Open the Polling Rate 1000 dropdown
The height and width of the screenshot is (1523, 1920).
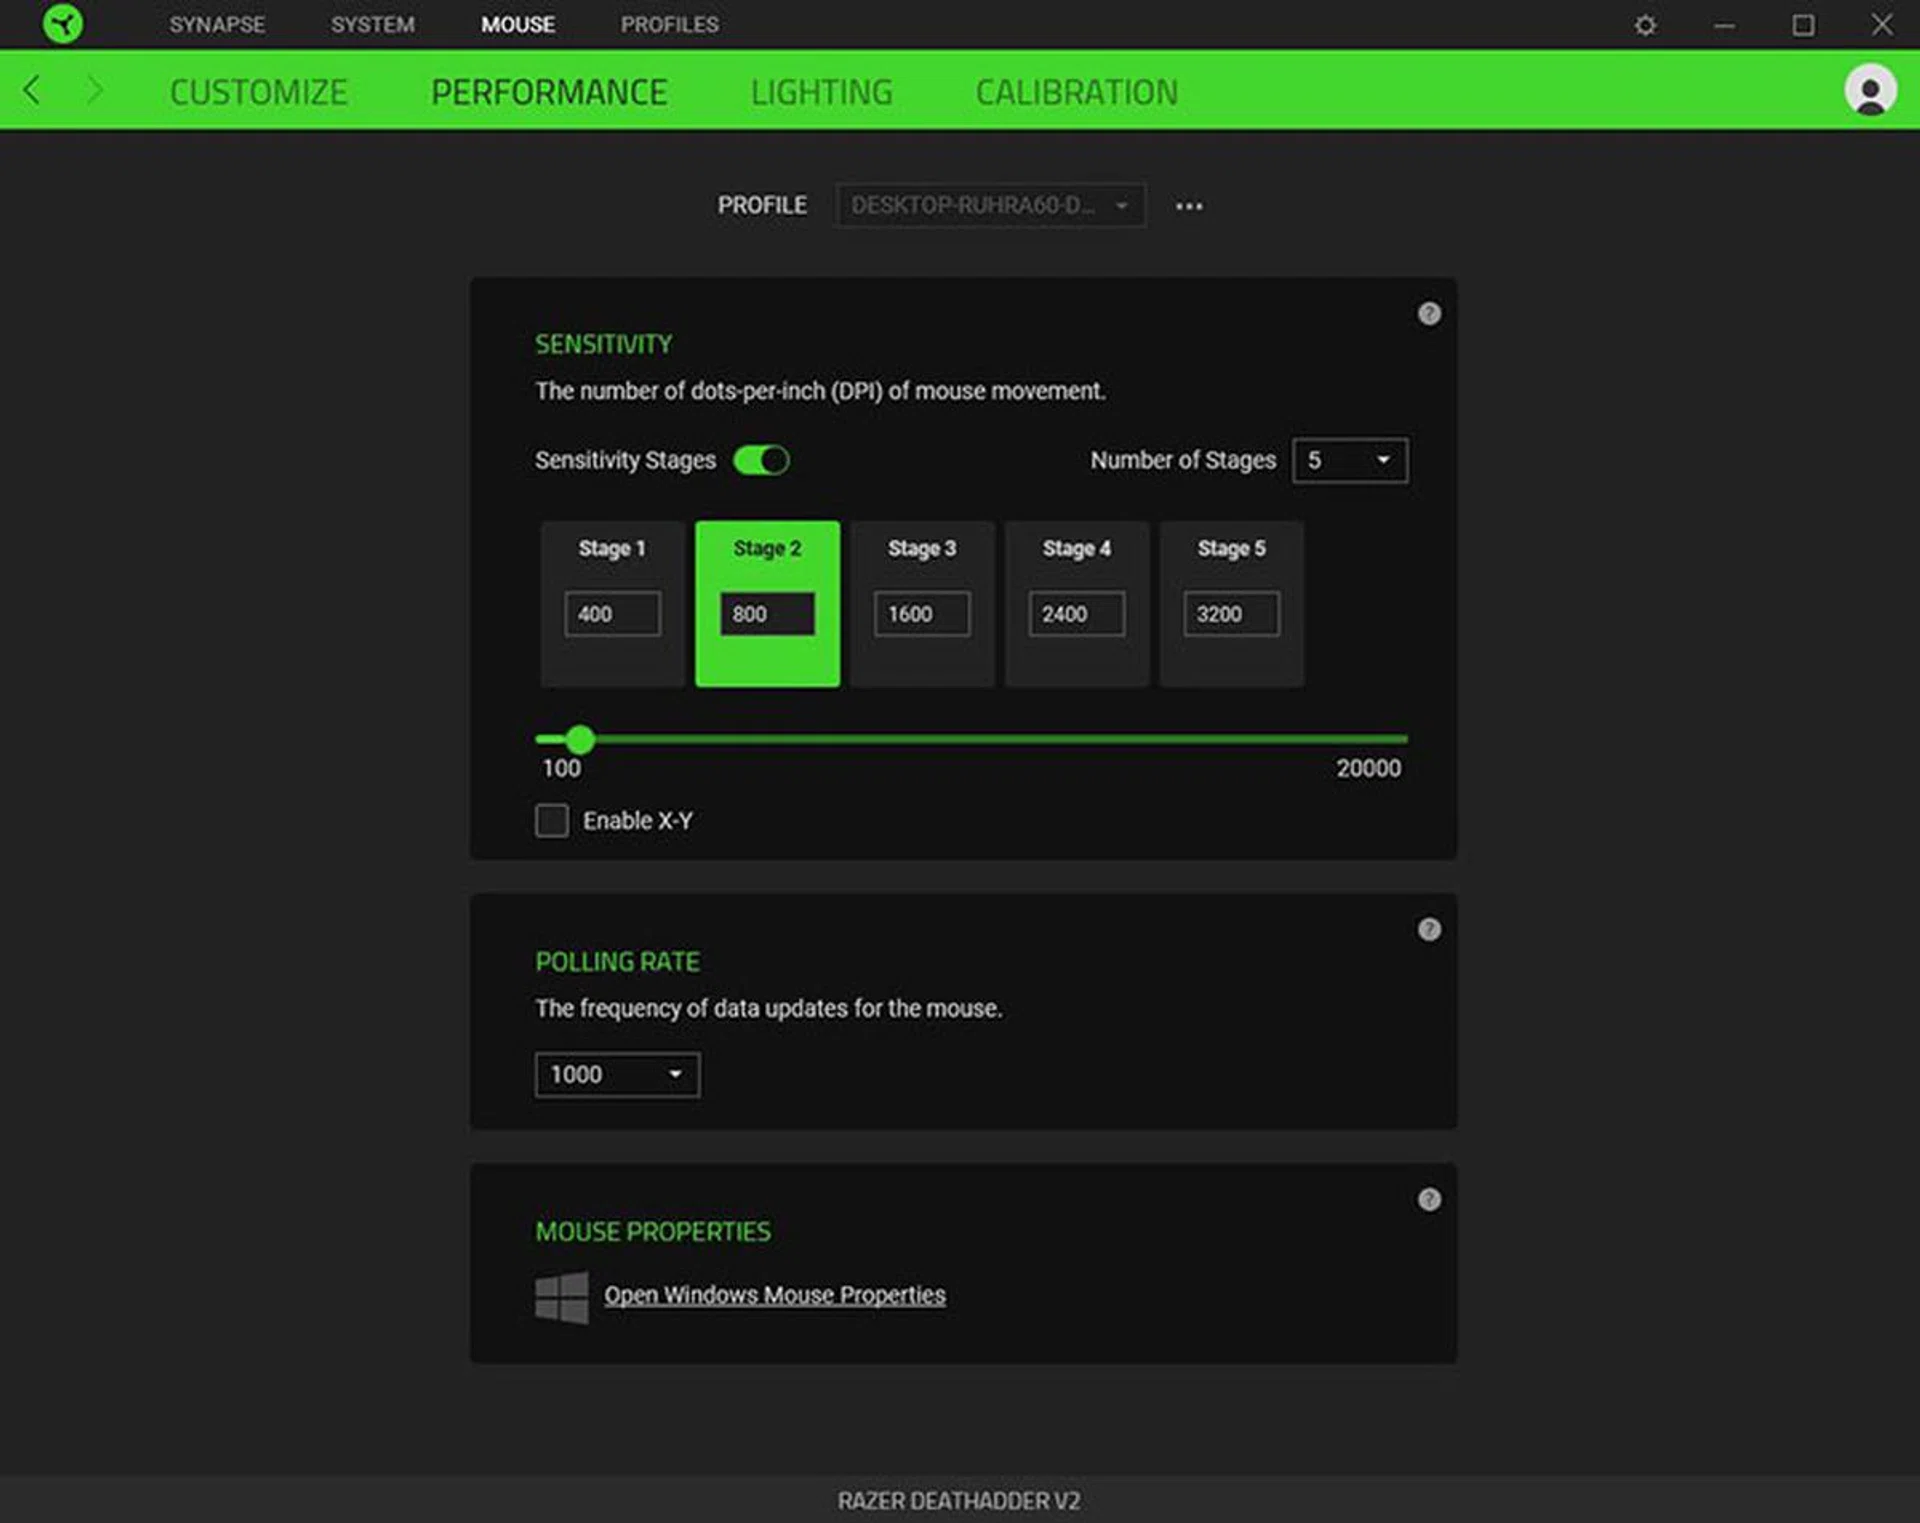(617, 1074)
